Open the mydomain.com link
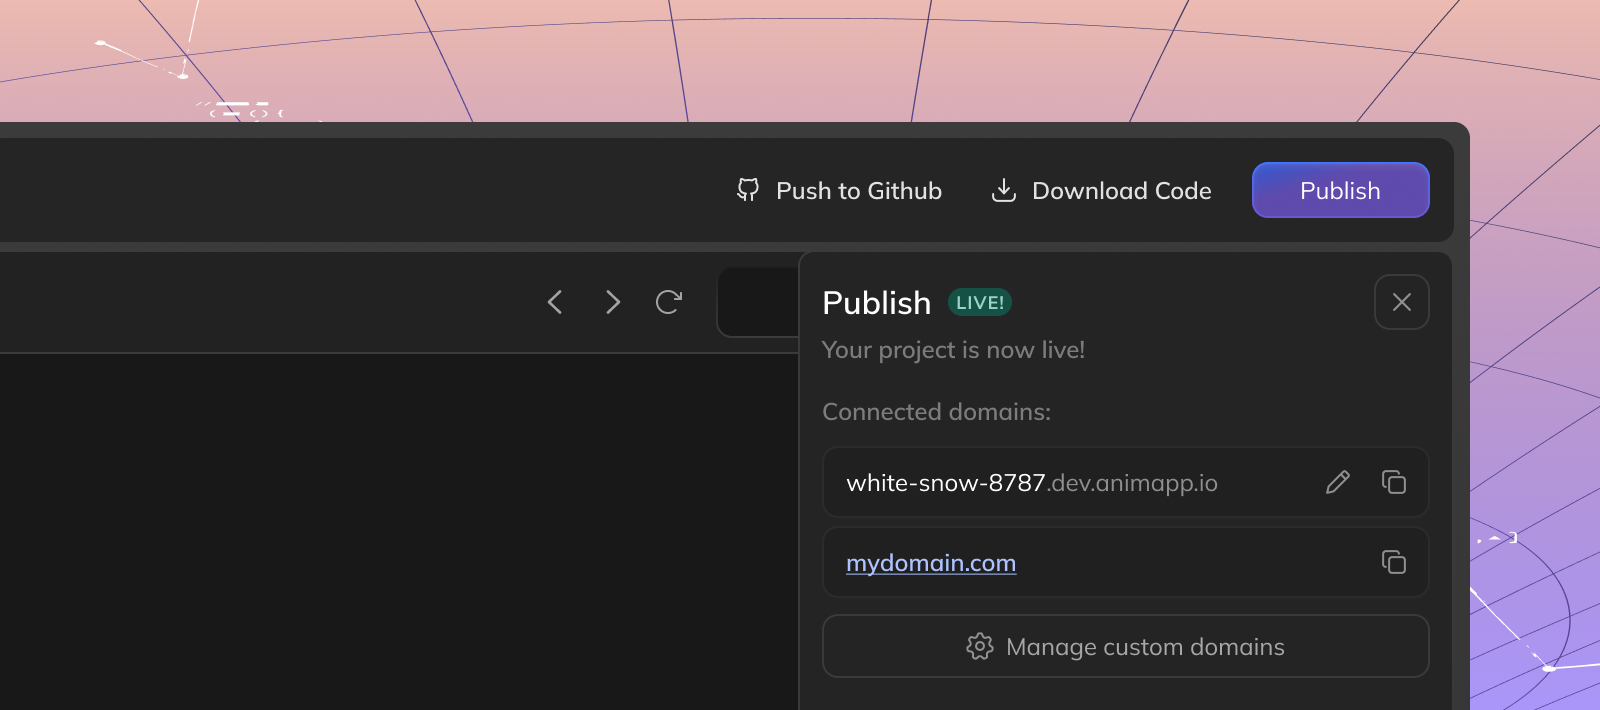 [931, 563]
